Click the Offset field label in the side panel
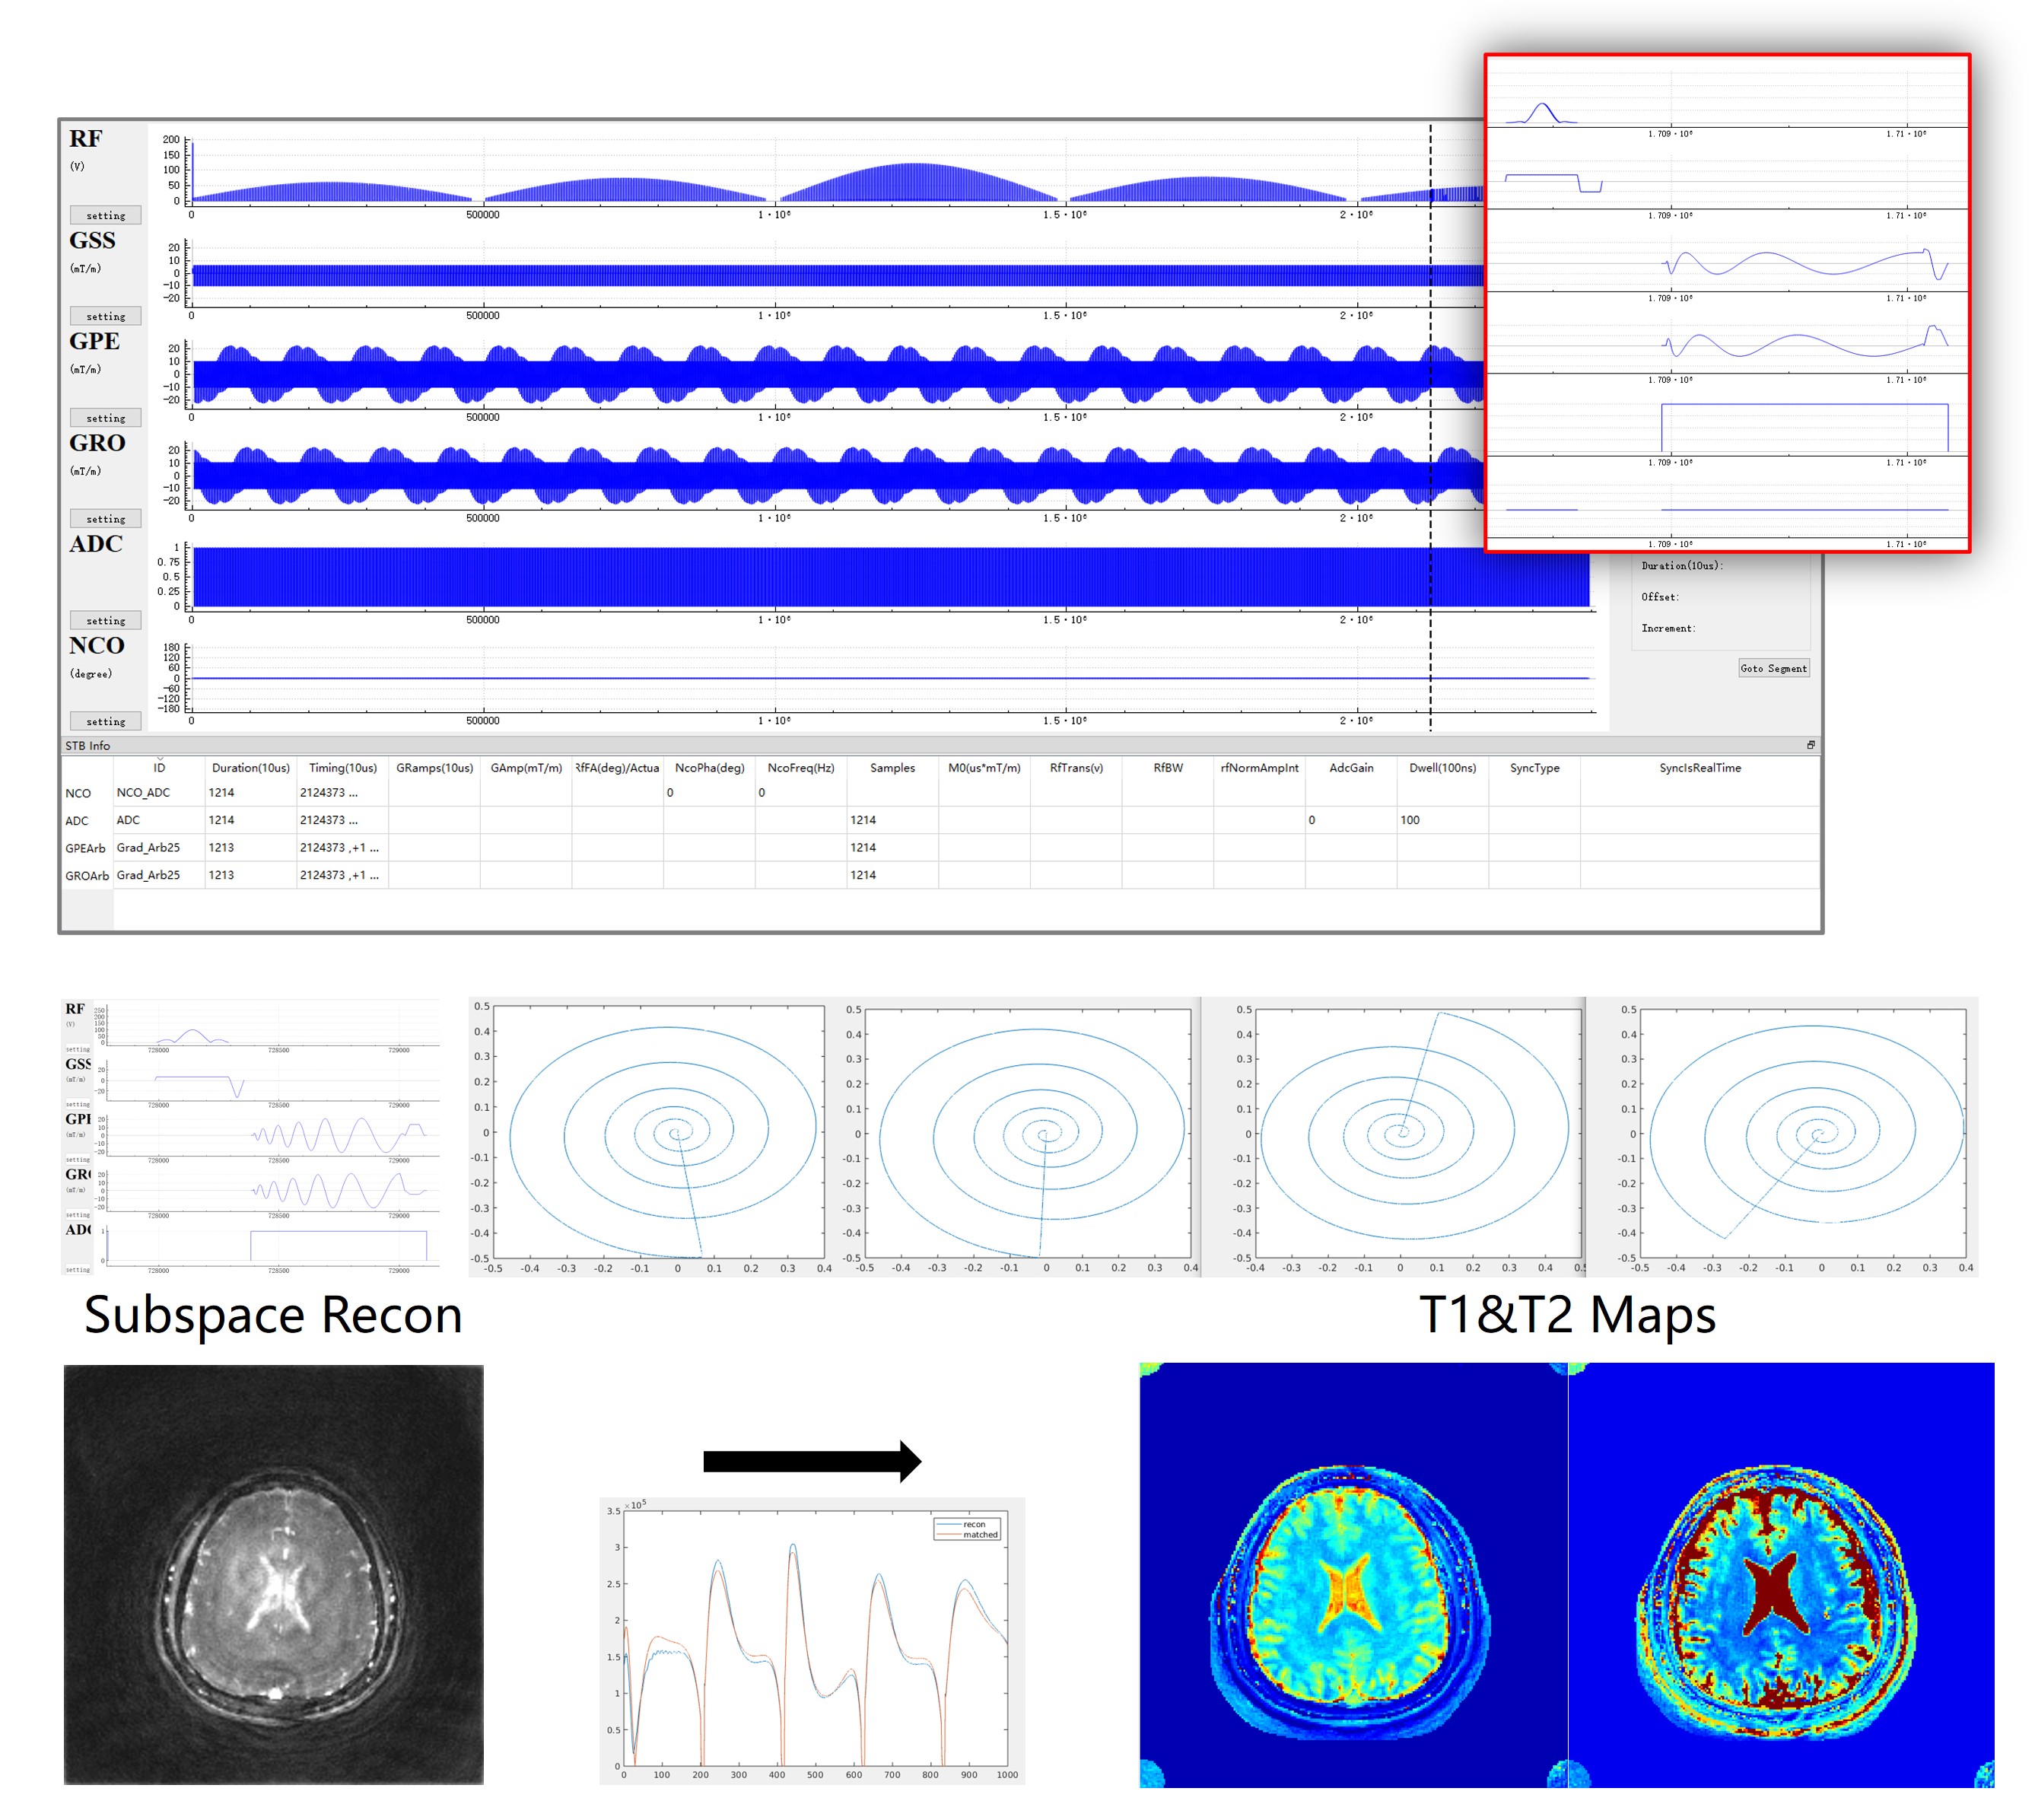 [1660, 597]
